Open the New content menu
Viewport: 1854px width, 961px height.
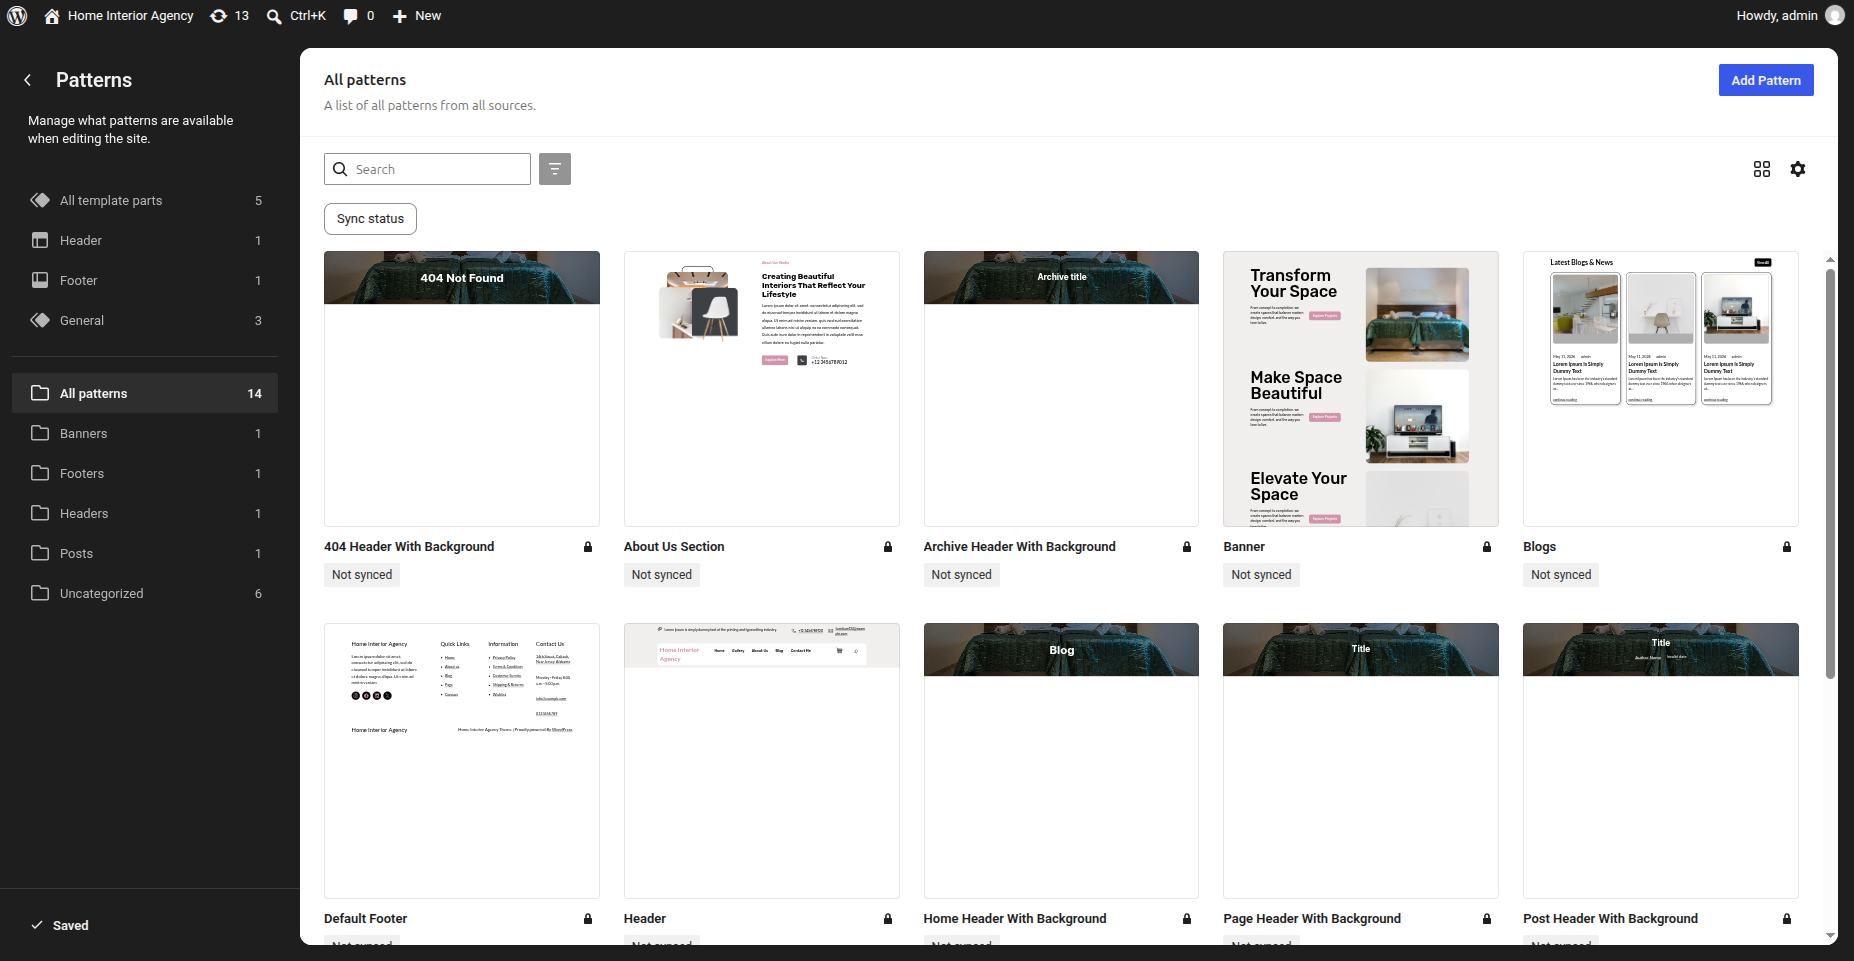pos(417,16)
